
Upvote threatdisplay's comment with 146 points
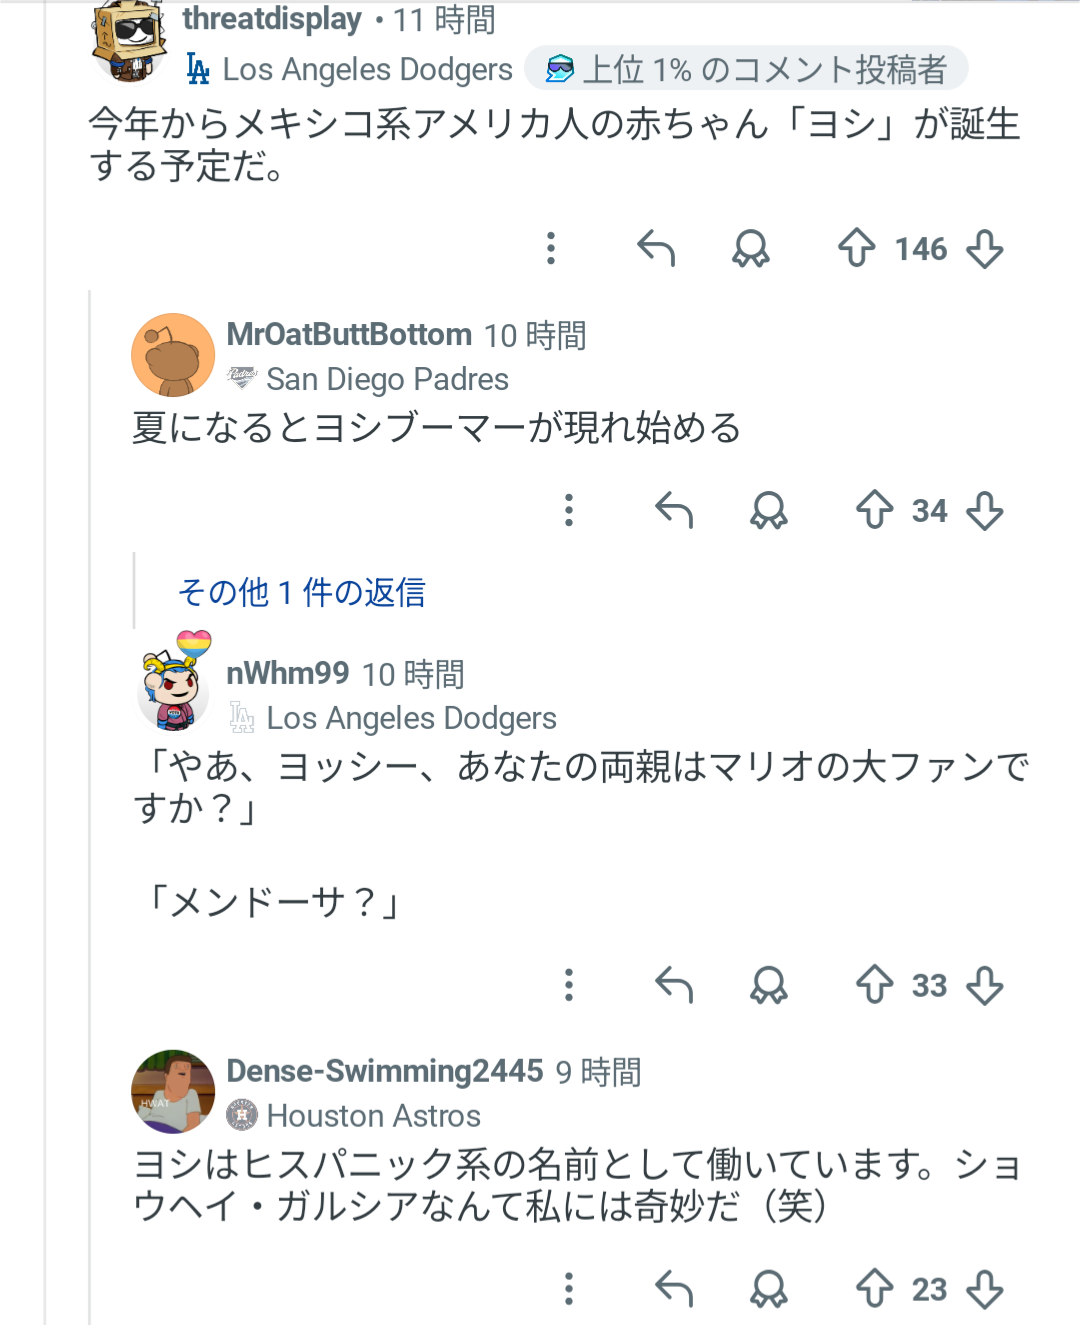point(856,248)
